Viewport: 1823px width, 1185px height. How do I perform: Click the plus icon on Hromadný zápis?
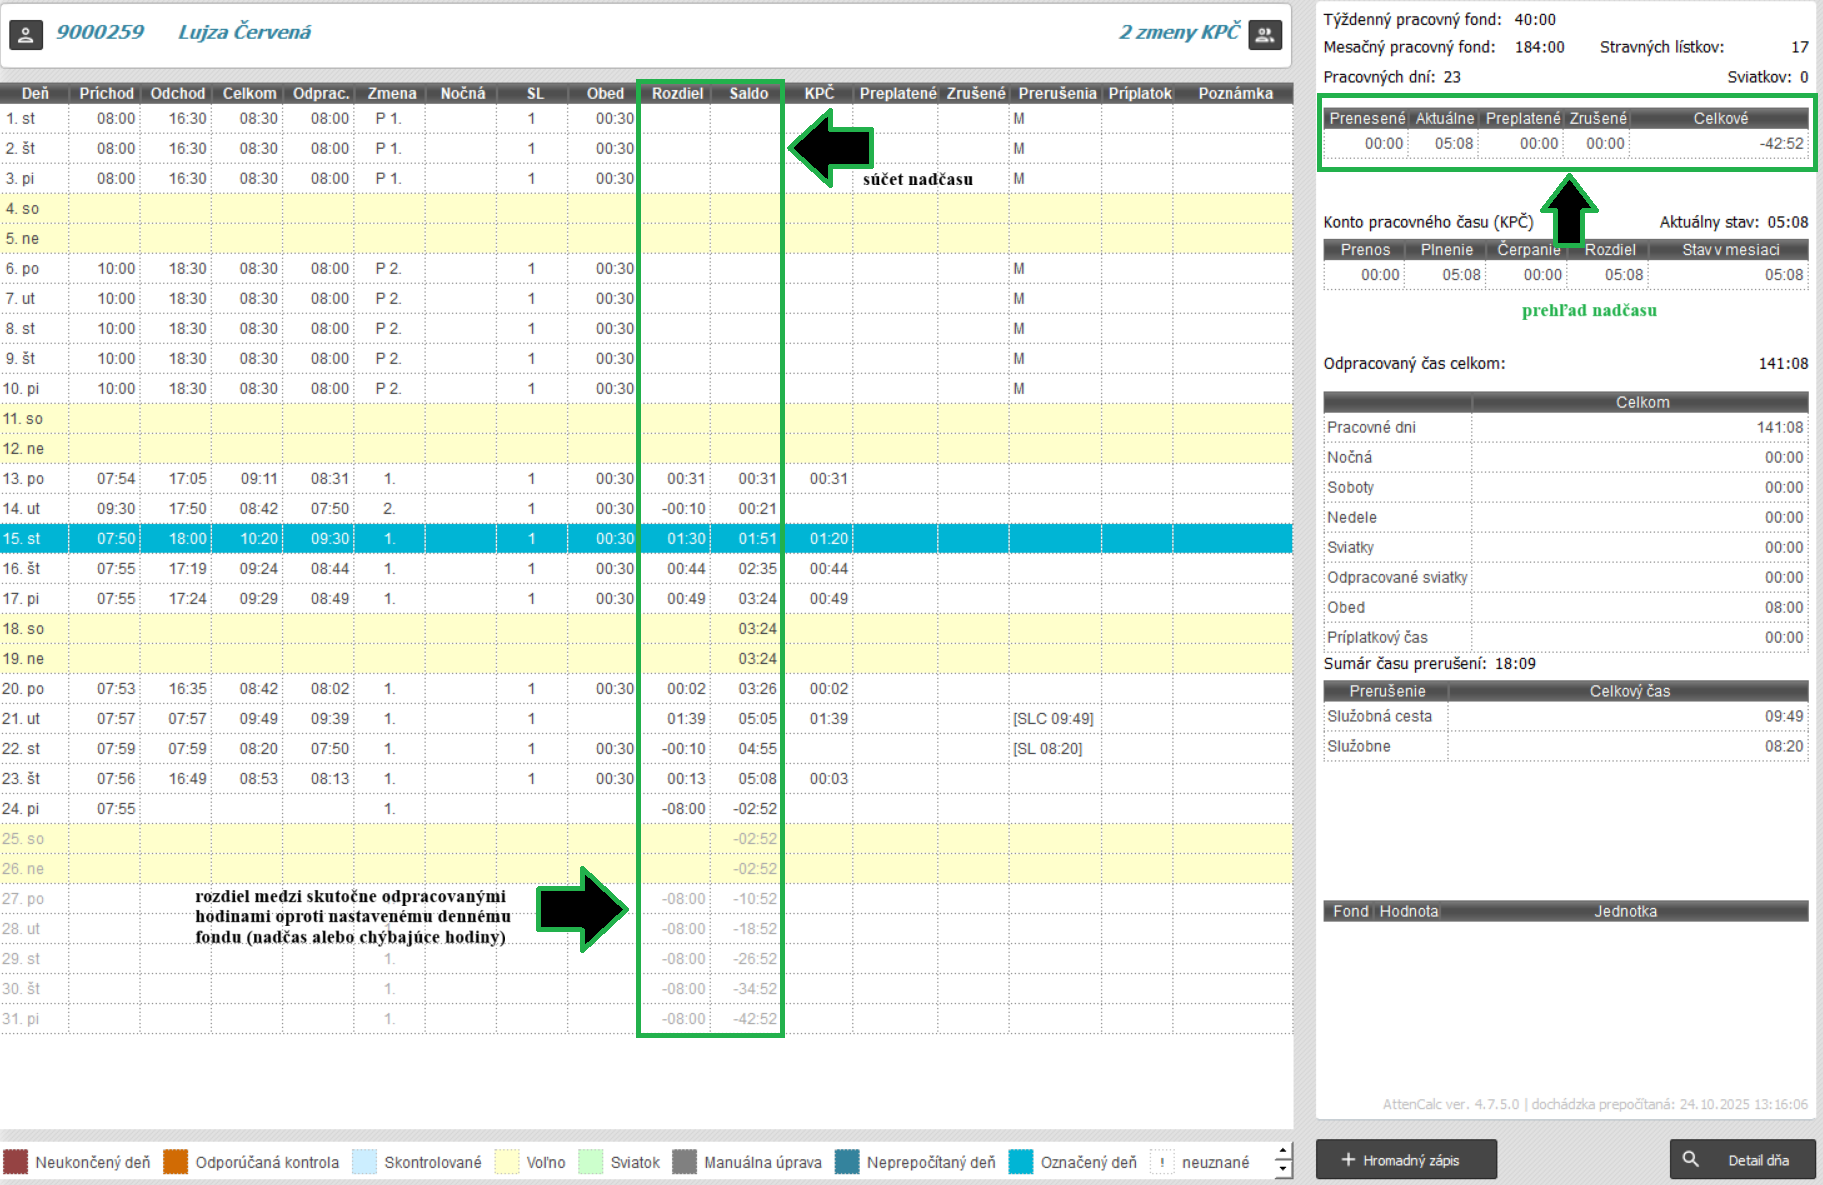click(x=1348, y=1160)
